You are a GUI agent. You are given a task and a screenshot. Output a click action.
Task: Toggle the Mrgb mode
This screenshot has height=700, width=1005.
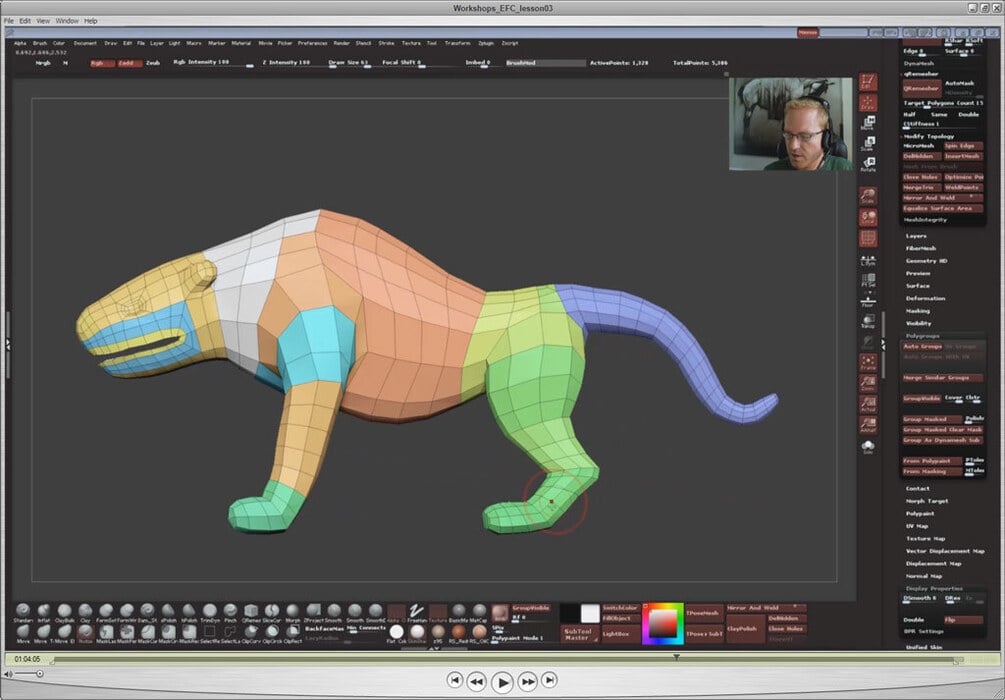click(x=43, y=63)
